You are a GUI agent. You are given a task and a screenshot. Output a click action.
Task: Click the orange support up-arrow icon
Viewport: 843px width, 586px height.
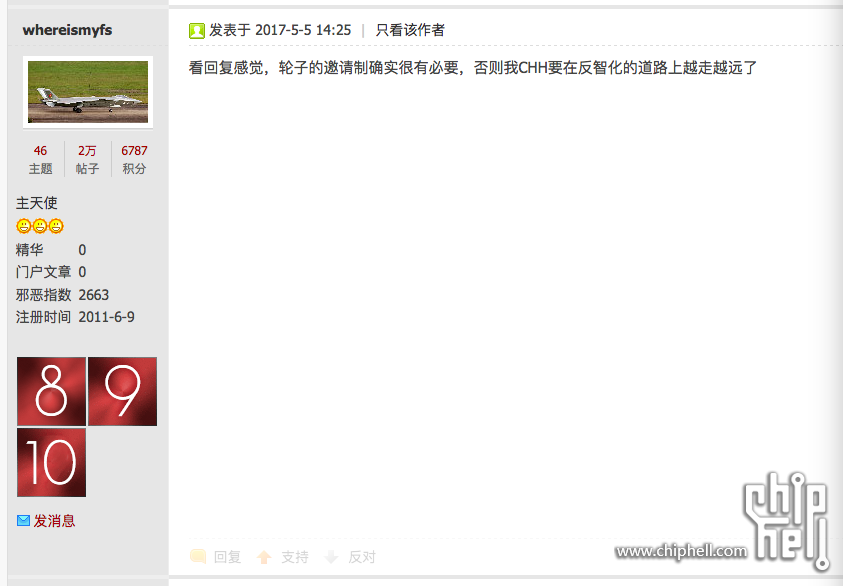(x=264, y=557)
